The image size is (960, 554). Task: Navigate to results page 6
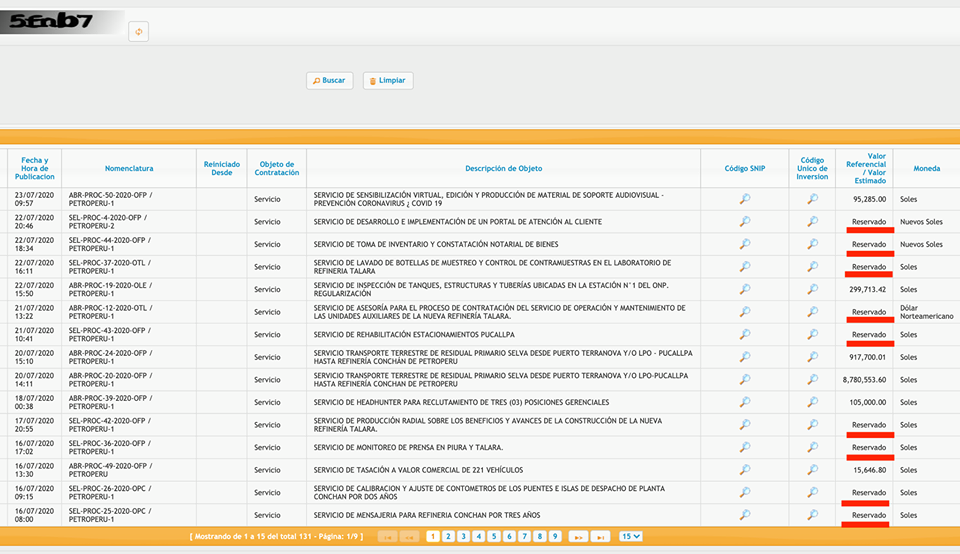[509, 536]
